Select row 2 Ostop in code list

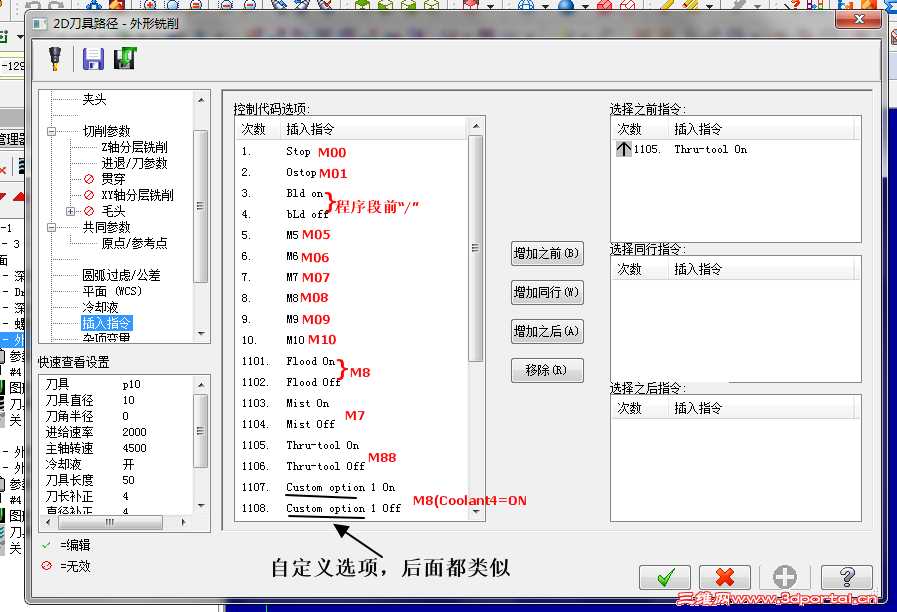[351, 172]
